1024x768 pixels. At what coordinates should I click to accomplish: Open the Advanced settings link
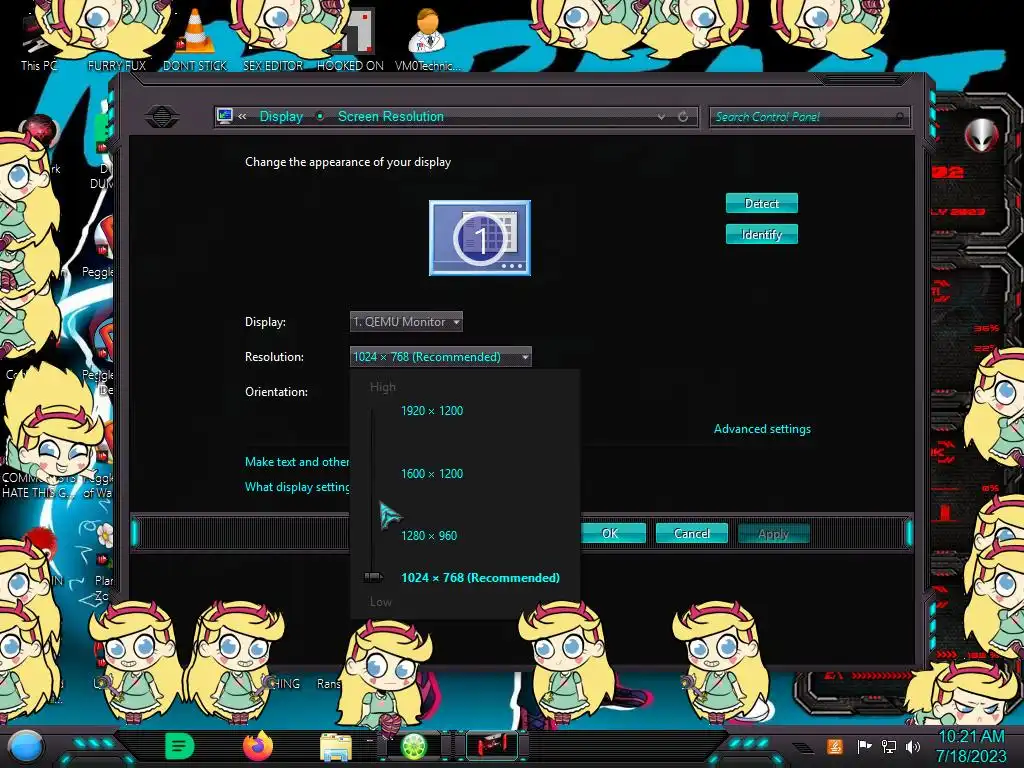tap(762, 429)
